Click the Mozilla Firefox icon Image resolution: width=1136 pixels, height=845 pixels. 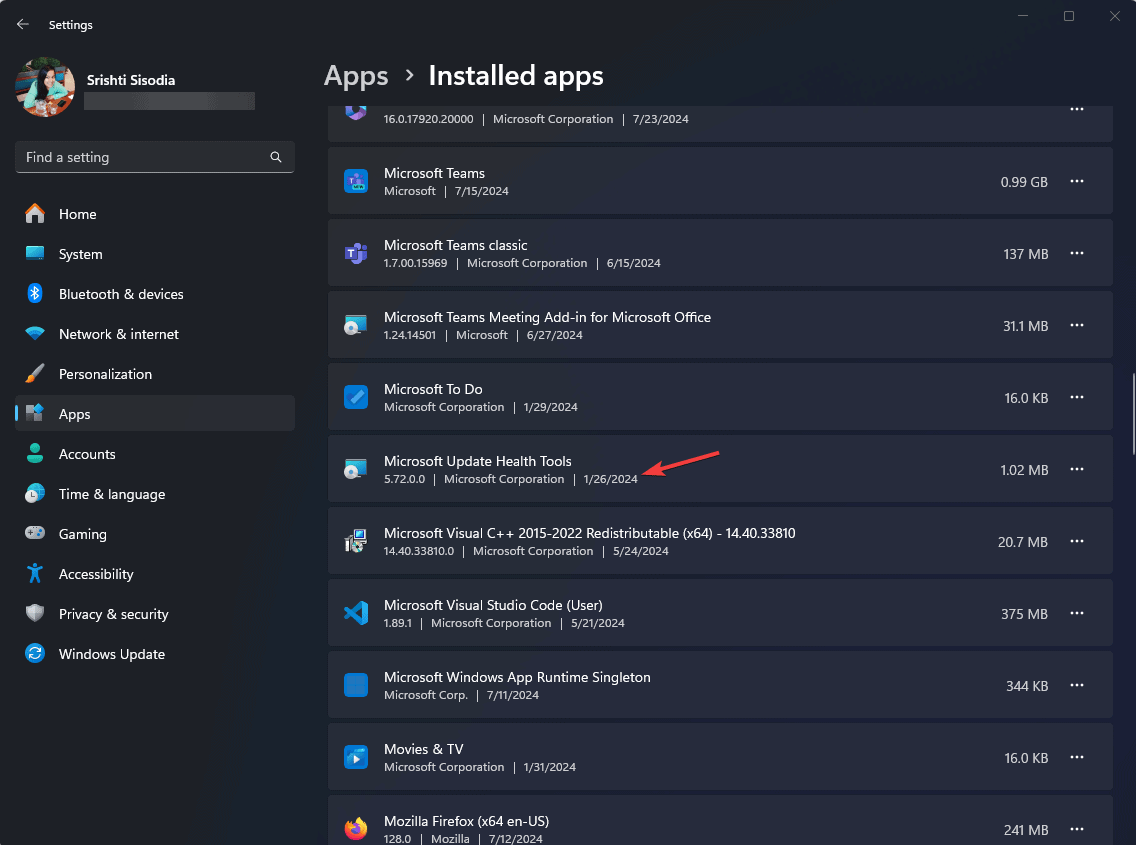tap(356, 828)
